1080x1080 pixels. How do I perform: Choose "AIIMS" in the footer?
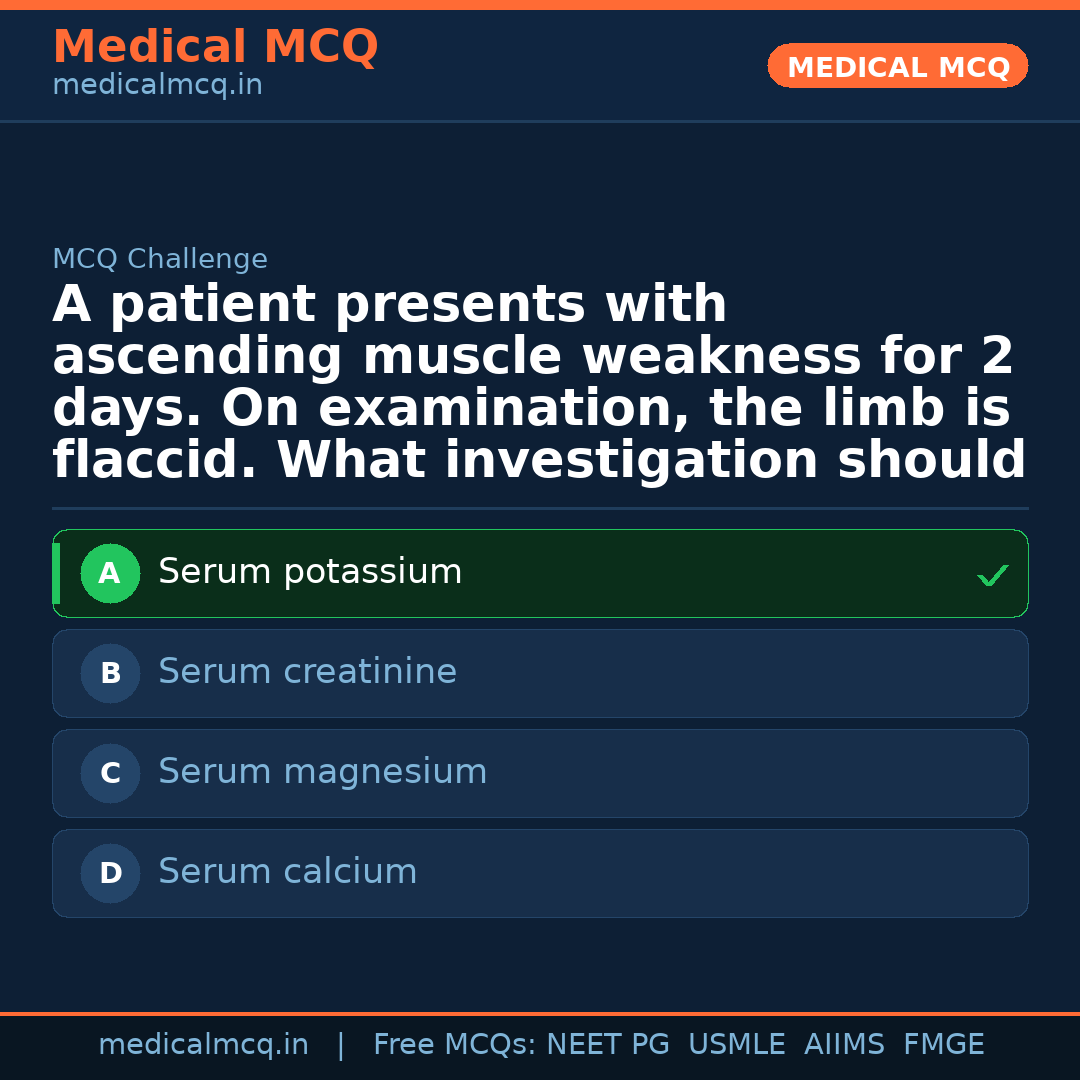(x=844, y=1045)
